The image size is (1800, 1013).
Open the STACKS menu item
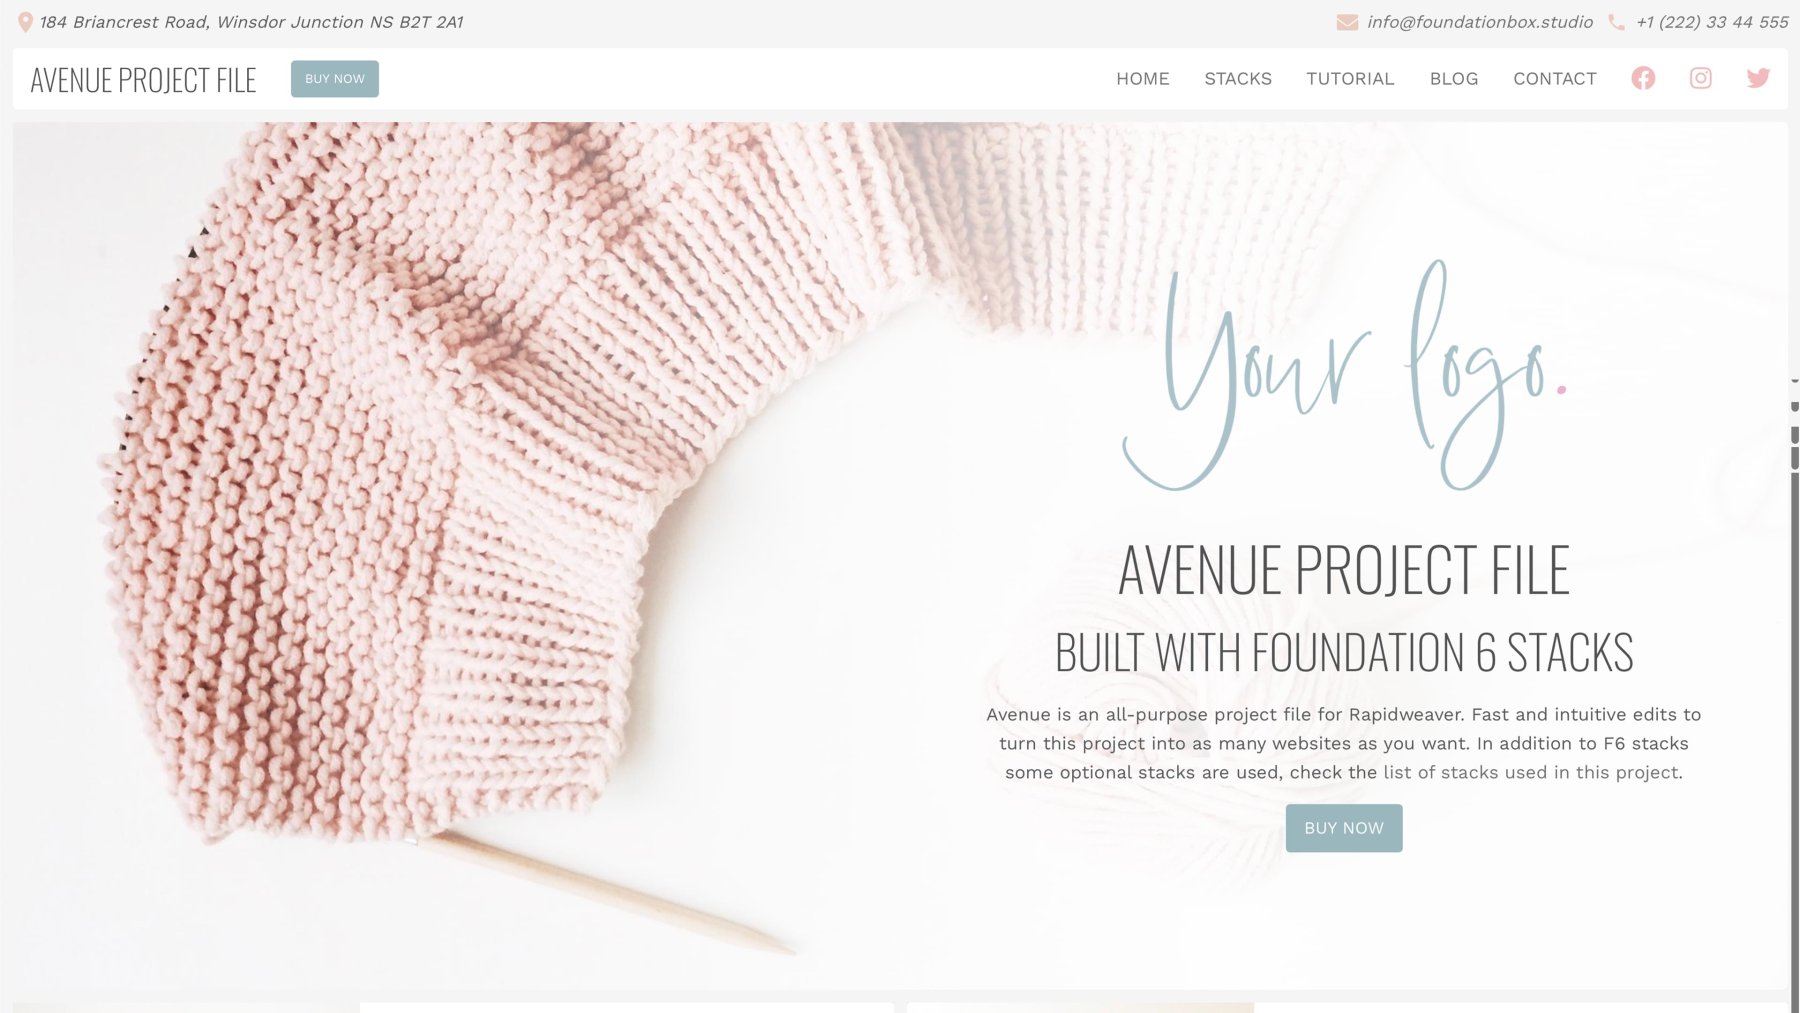click(x=1238, y=79)
